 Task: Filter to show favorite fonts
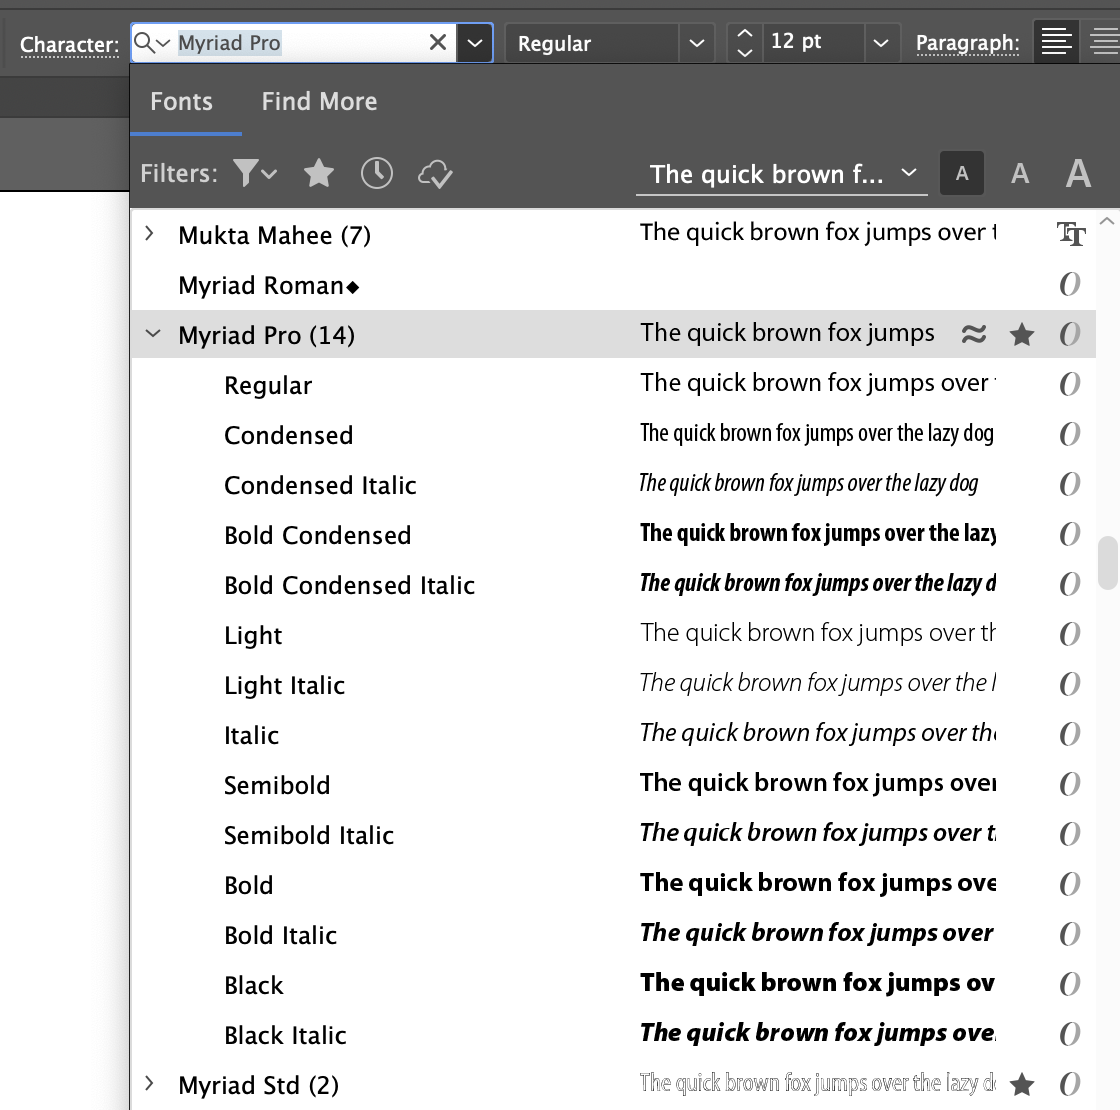(318, 172)
